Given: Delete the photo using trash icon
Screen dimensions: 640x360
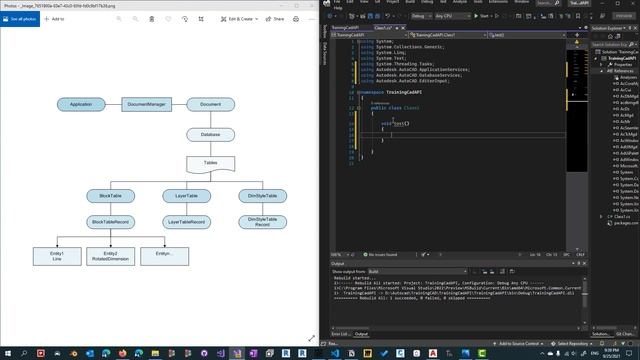Looking at the screenshot, I should (151, 19).
